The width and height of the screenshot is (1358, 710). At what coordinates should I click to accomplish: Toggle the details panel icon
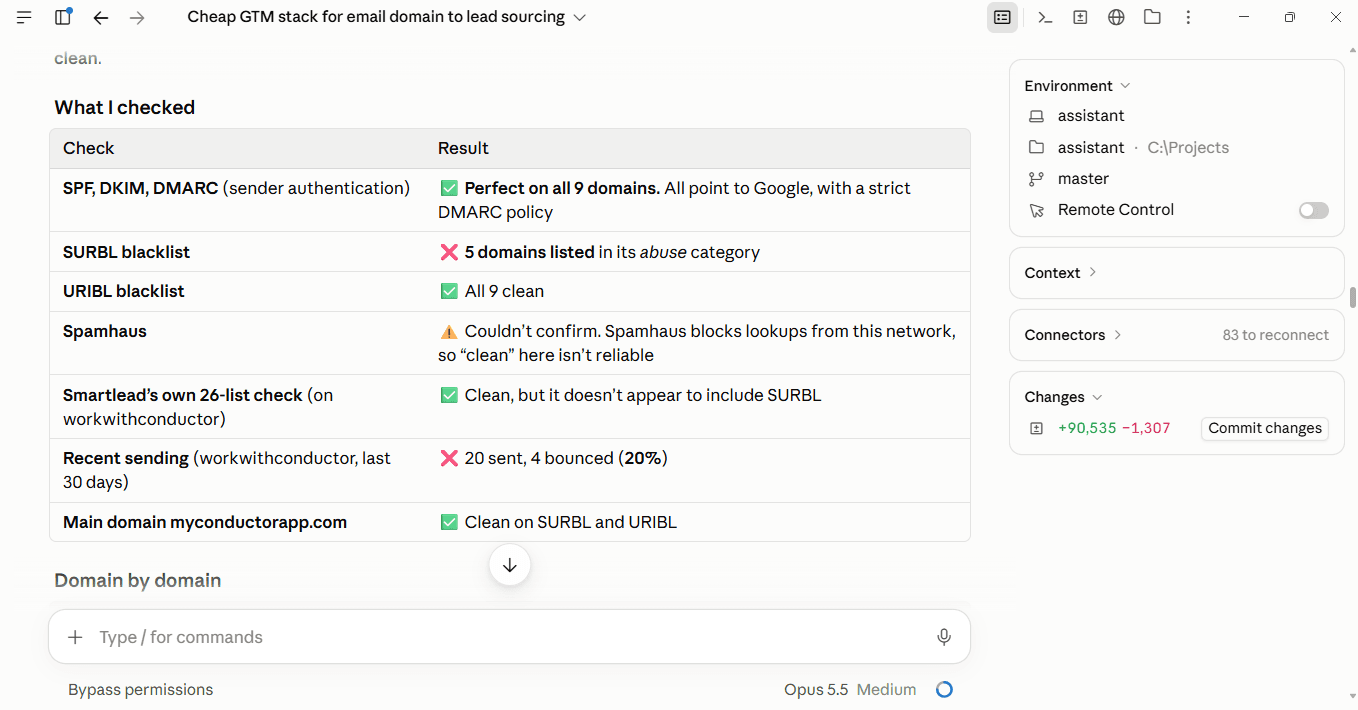[x=1002, y=17]
